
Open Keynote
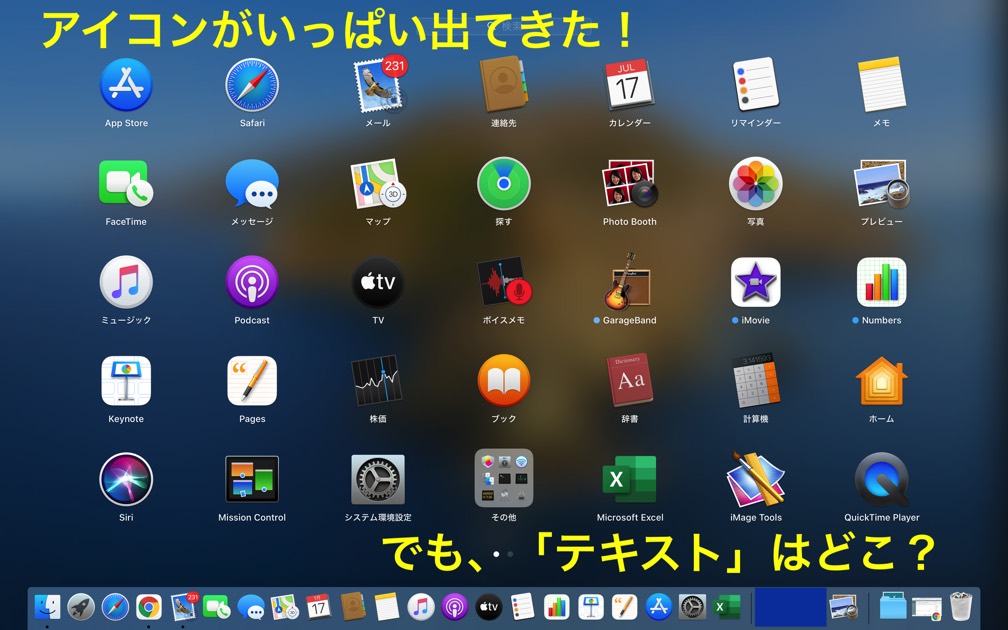[x=126, y=381]
